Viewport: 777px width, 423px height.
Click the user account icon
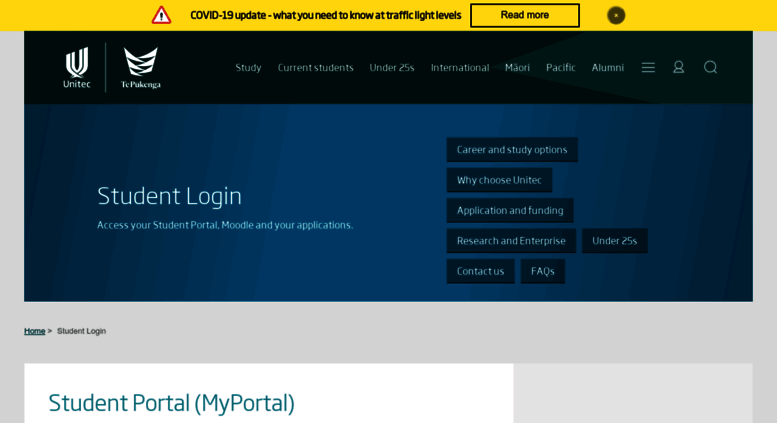pyautogui.click(x=679, y=67)
